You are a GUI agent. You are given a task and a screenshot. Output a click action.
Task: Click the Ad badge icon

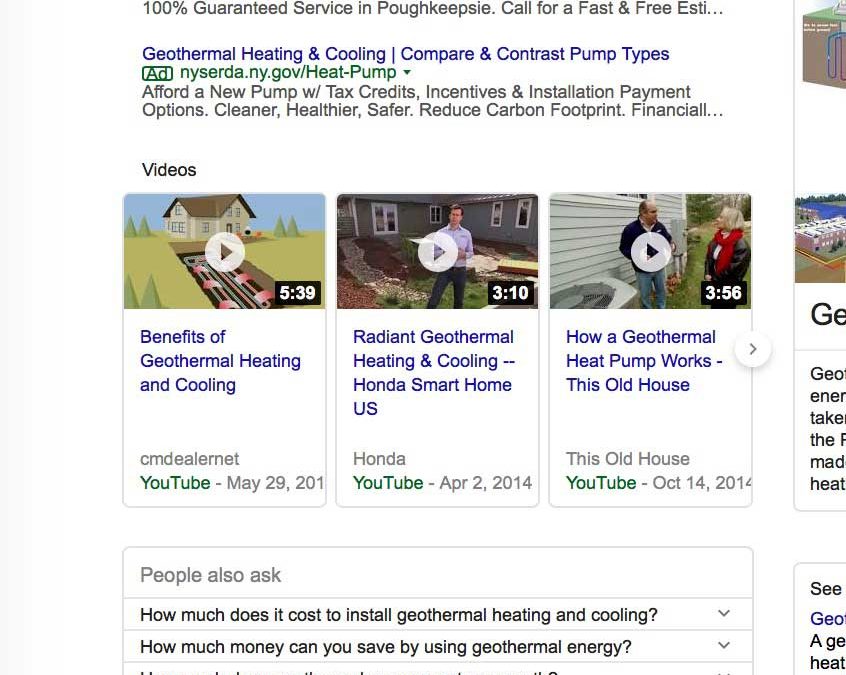[157, 73]
